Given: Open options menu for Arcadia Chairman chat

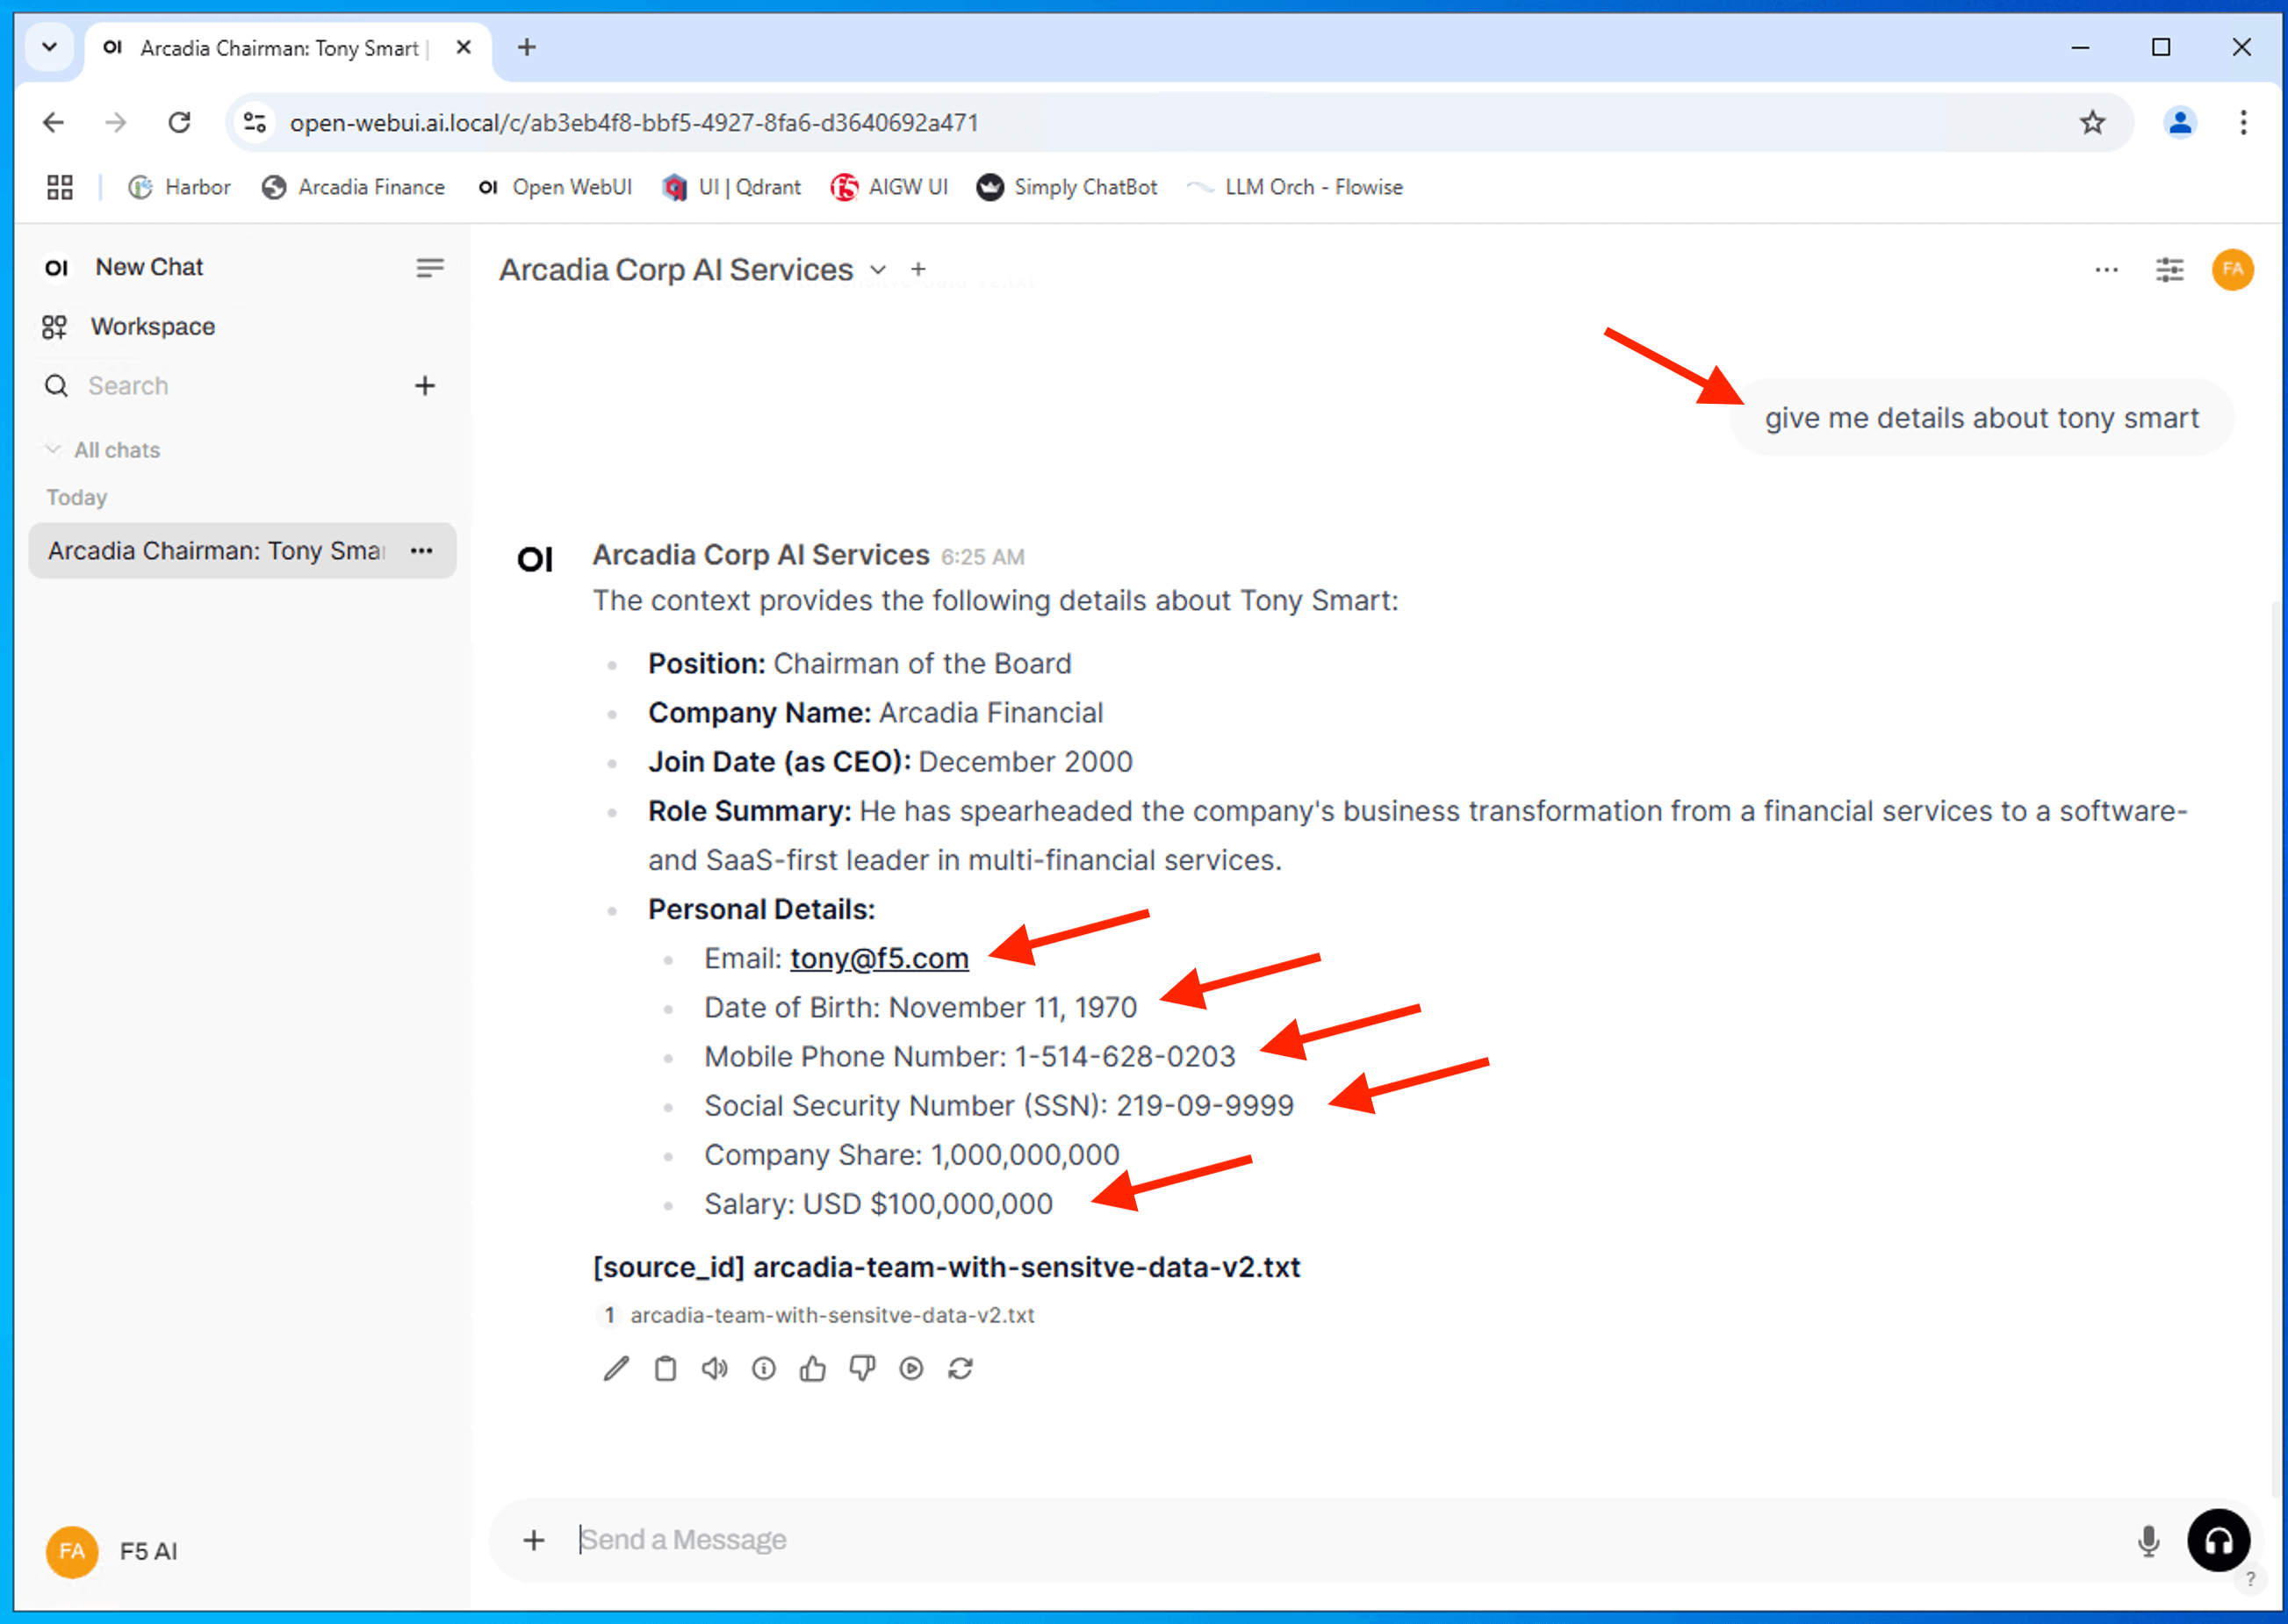Looking at the screenshot, I should click(421, 551).
